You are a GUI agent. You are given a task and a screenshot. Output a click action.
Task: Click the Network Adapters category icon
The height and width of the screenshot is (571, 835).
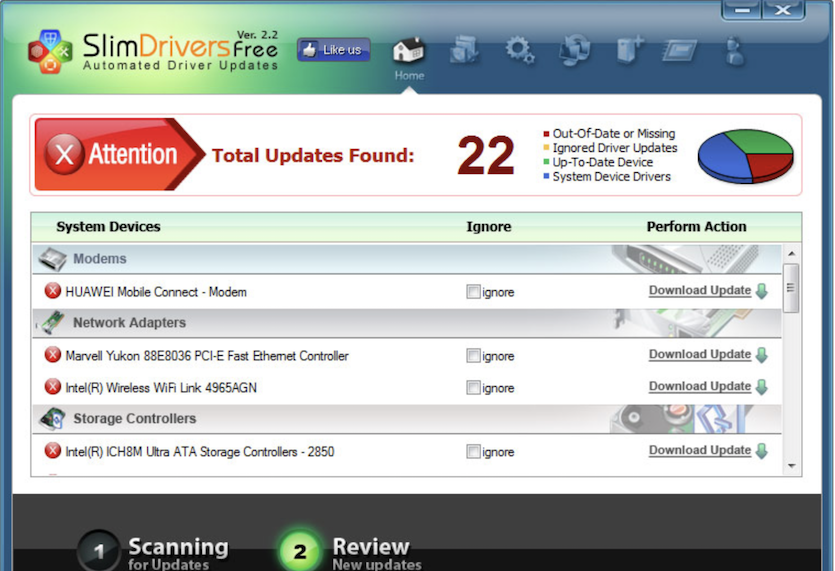52,323
